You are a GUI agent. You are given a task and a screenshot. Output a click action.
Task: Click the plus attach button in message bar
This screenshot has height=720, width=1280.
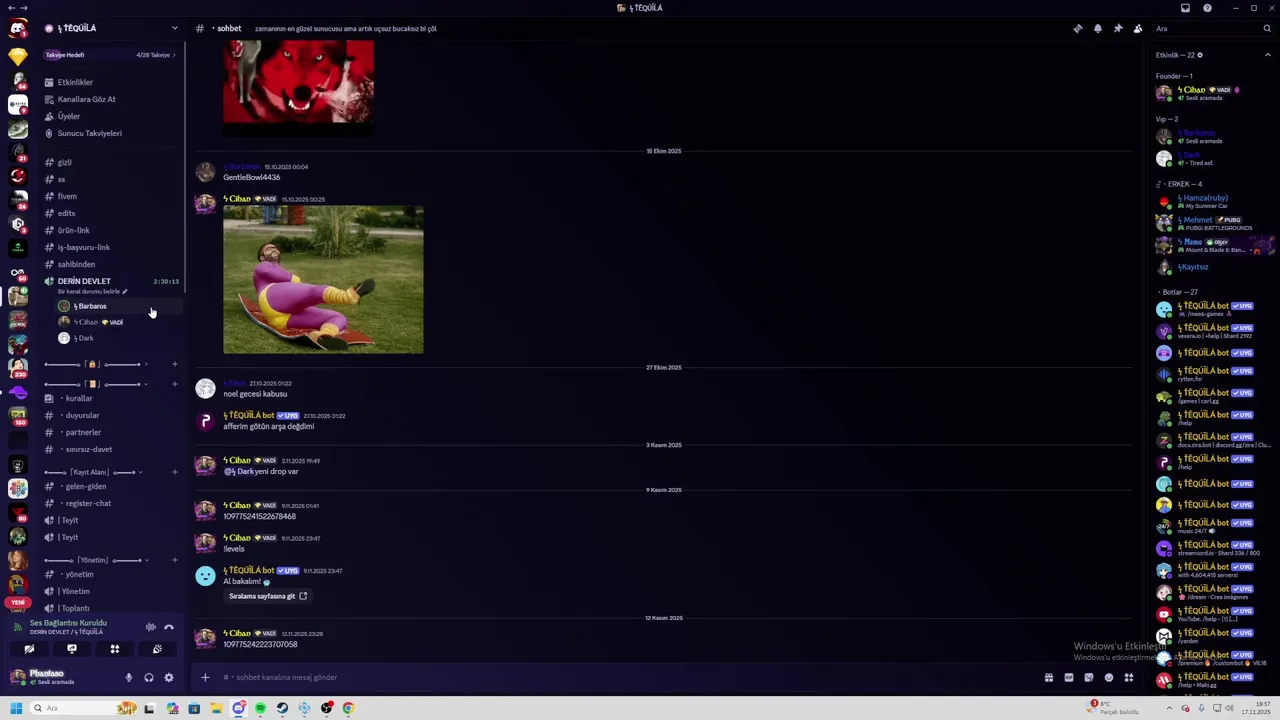click(x=205, y=677)
